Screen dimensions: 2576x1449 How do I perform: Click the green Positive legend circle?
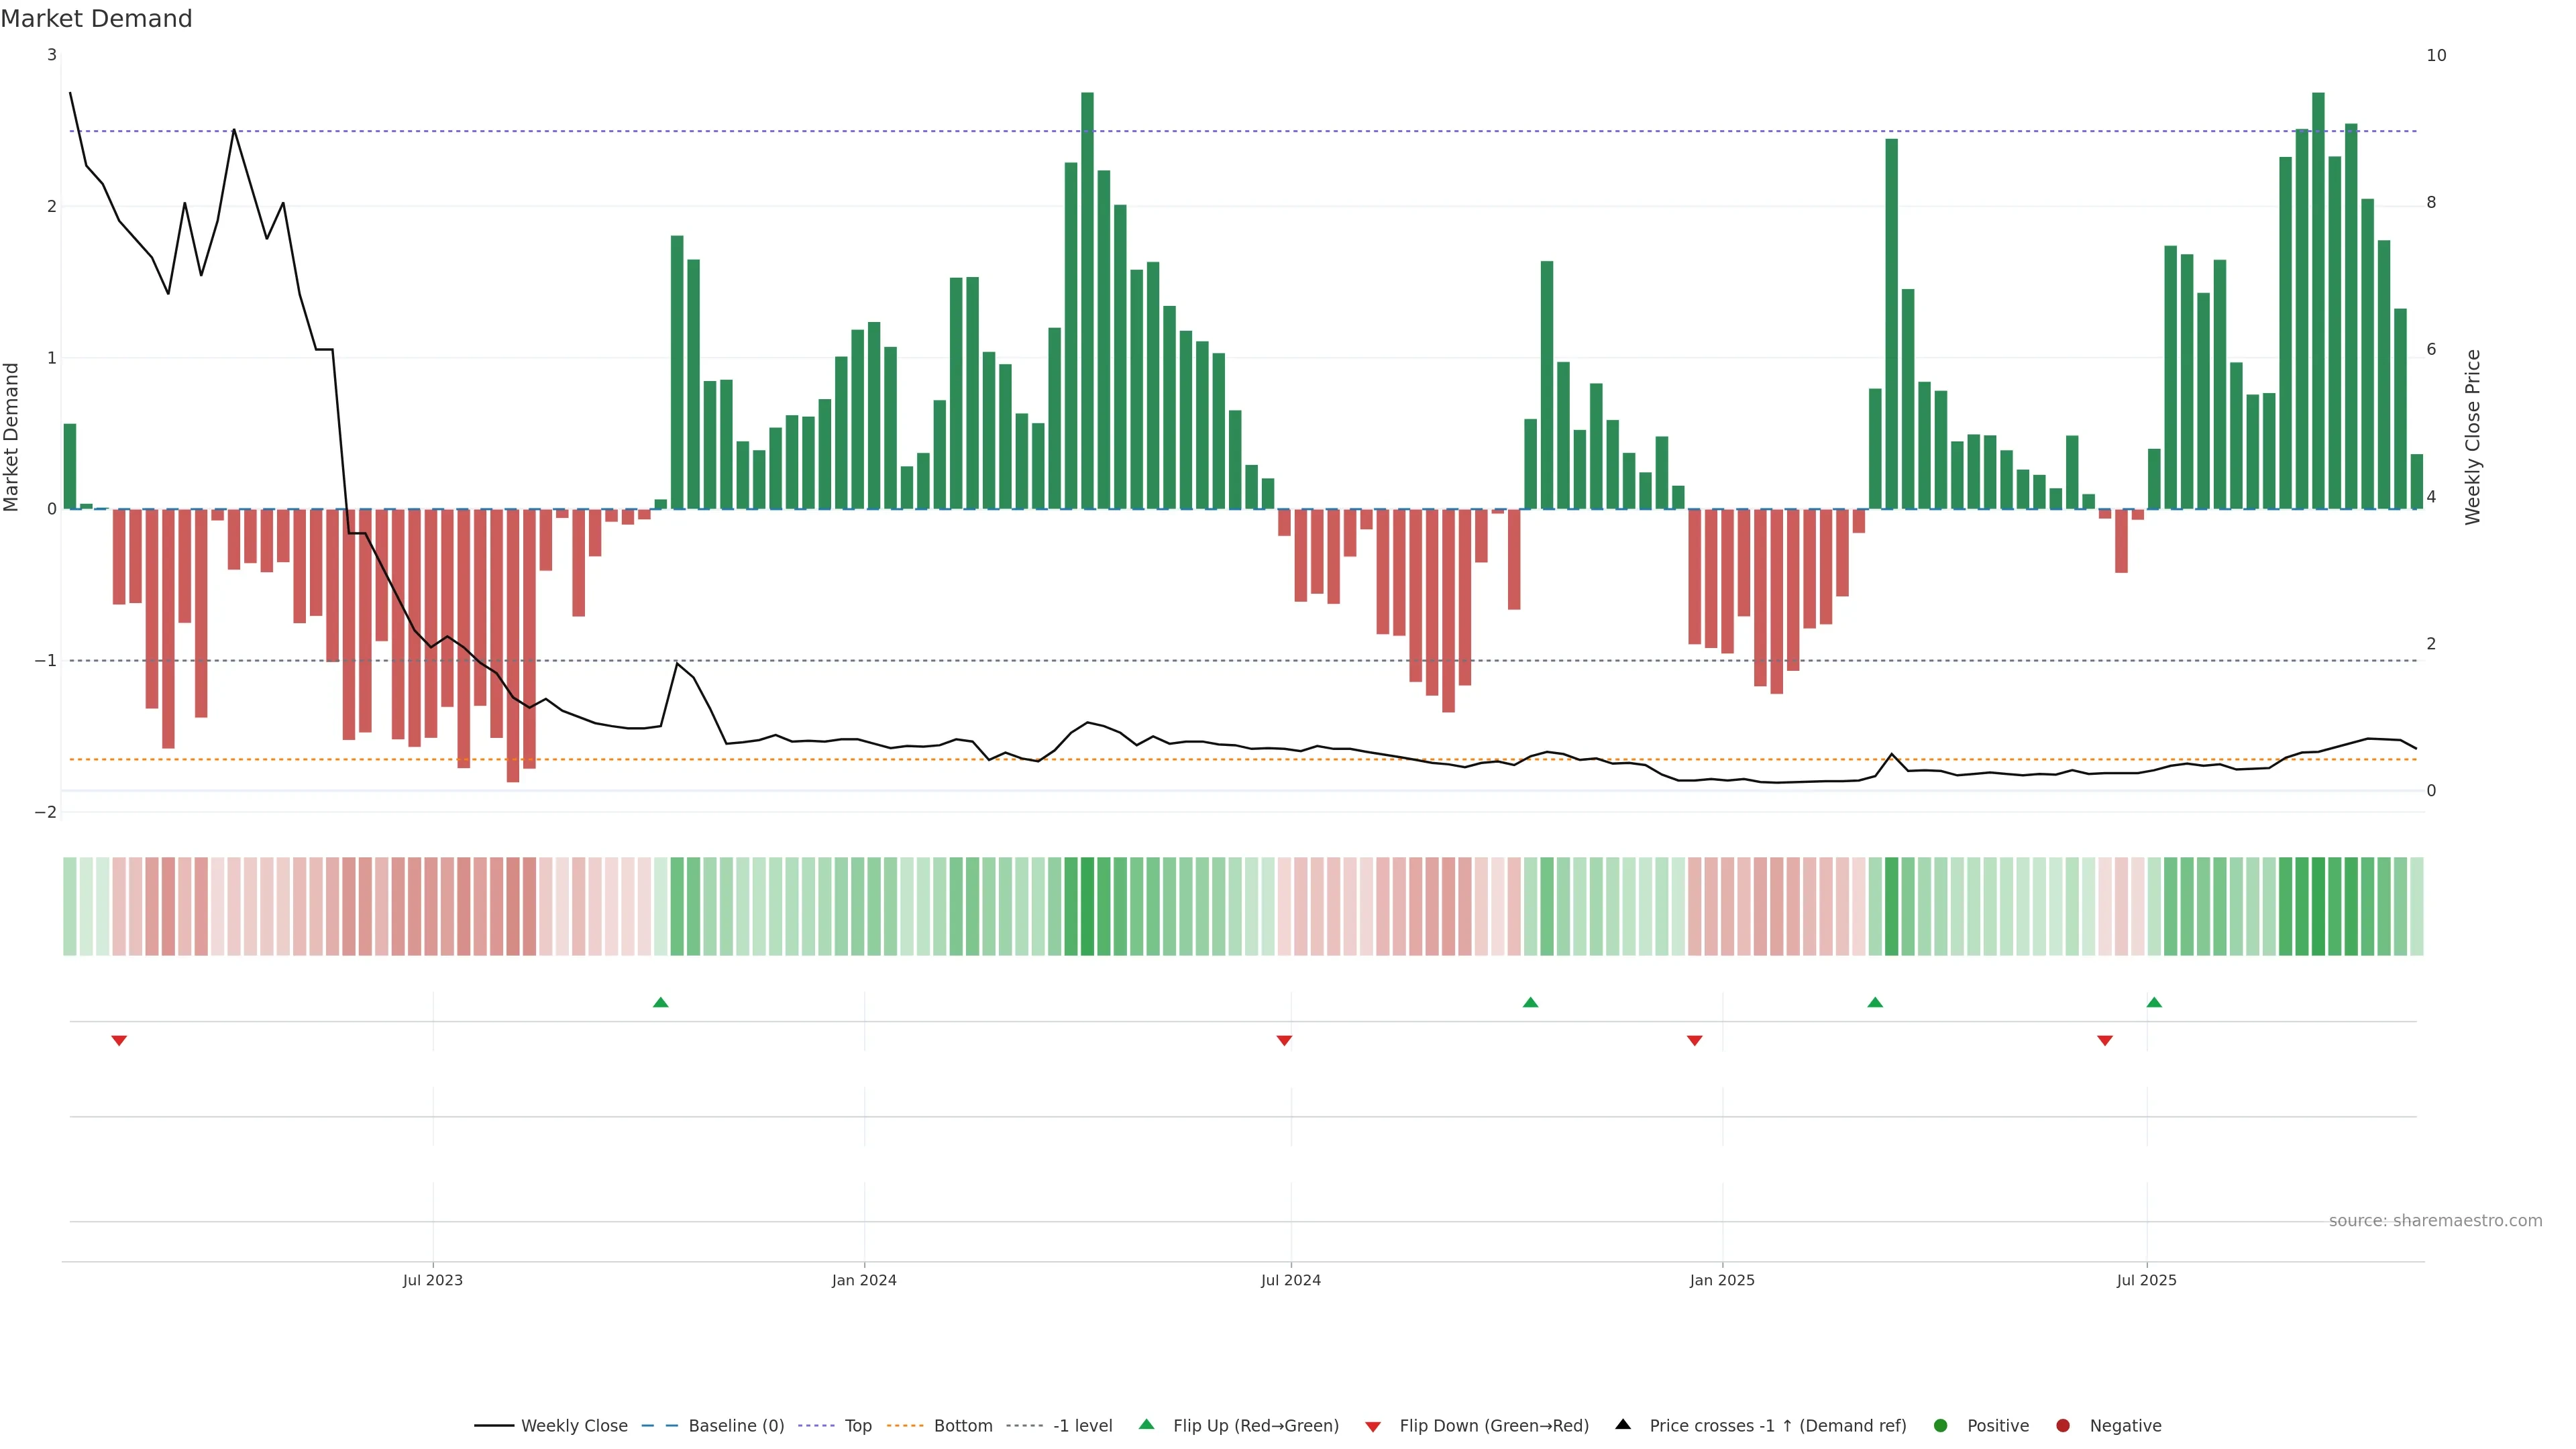[x=1941, y=1426]
